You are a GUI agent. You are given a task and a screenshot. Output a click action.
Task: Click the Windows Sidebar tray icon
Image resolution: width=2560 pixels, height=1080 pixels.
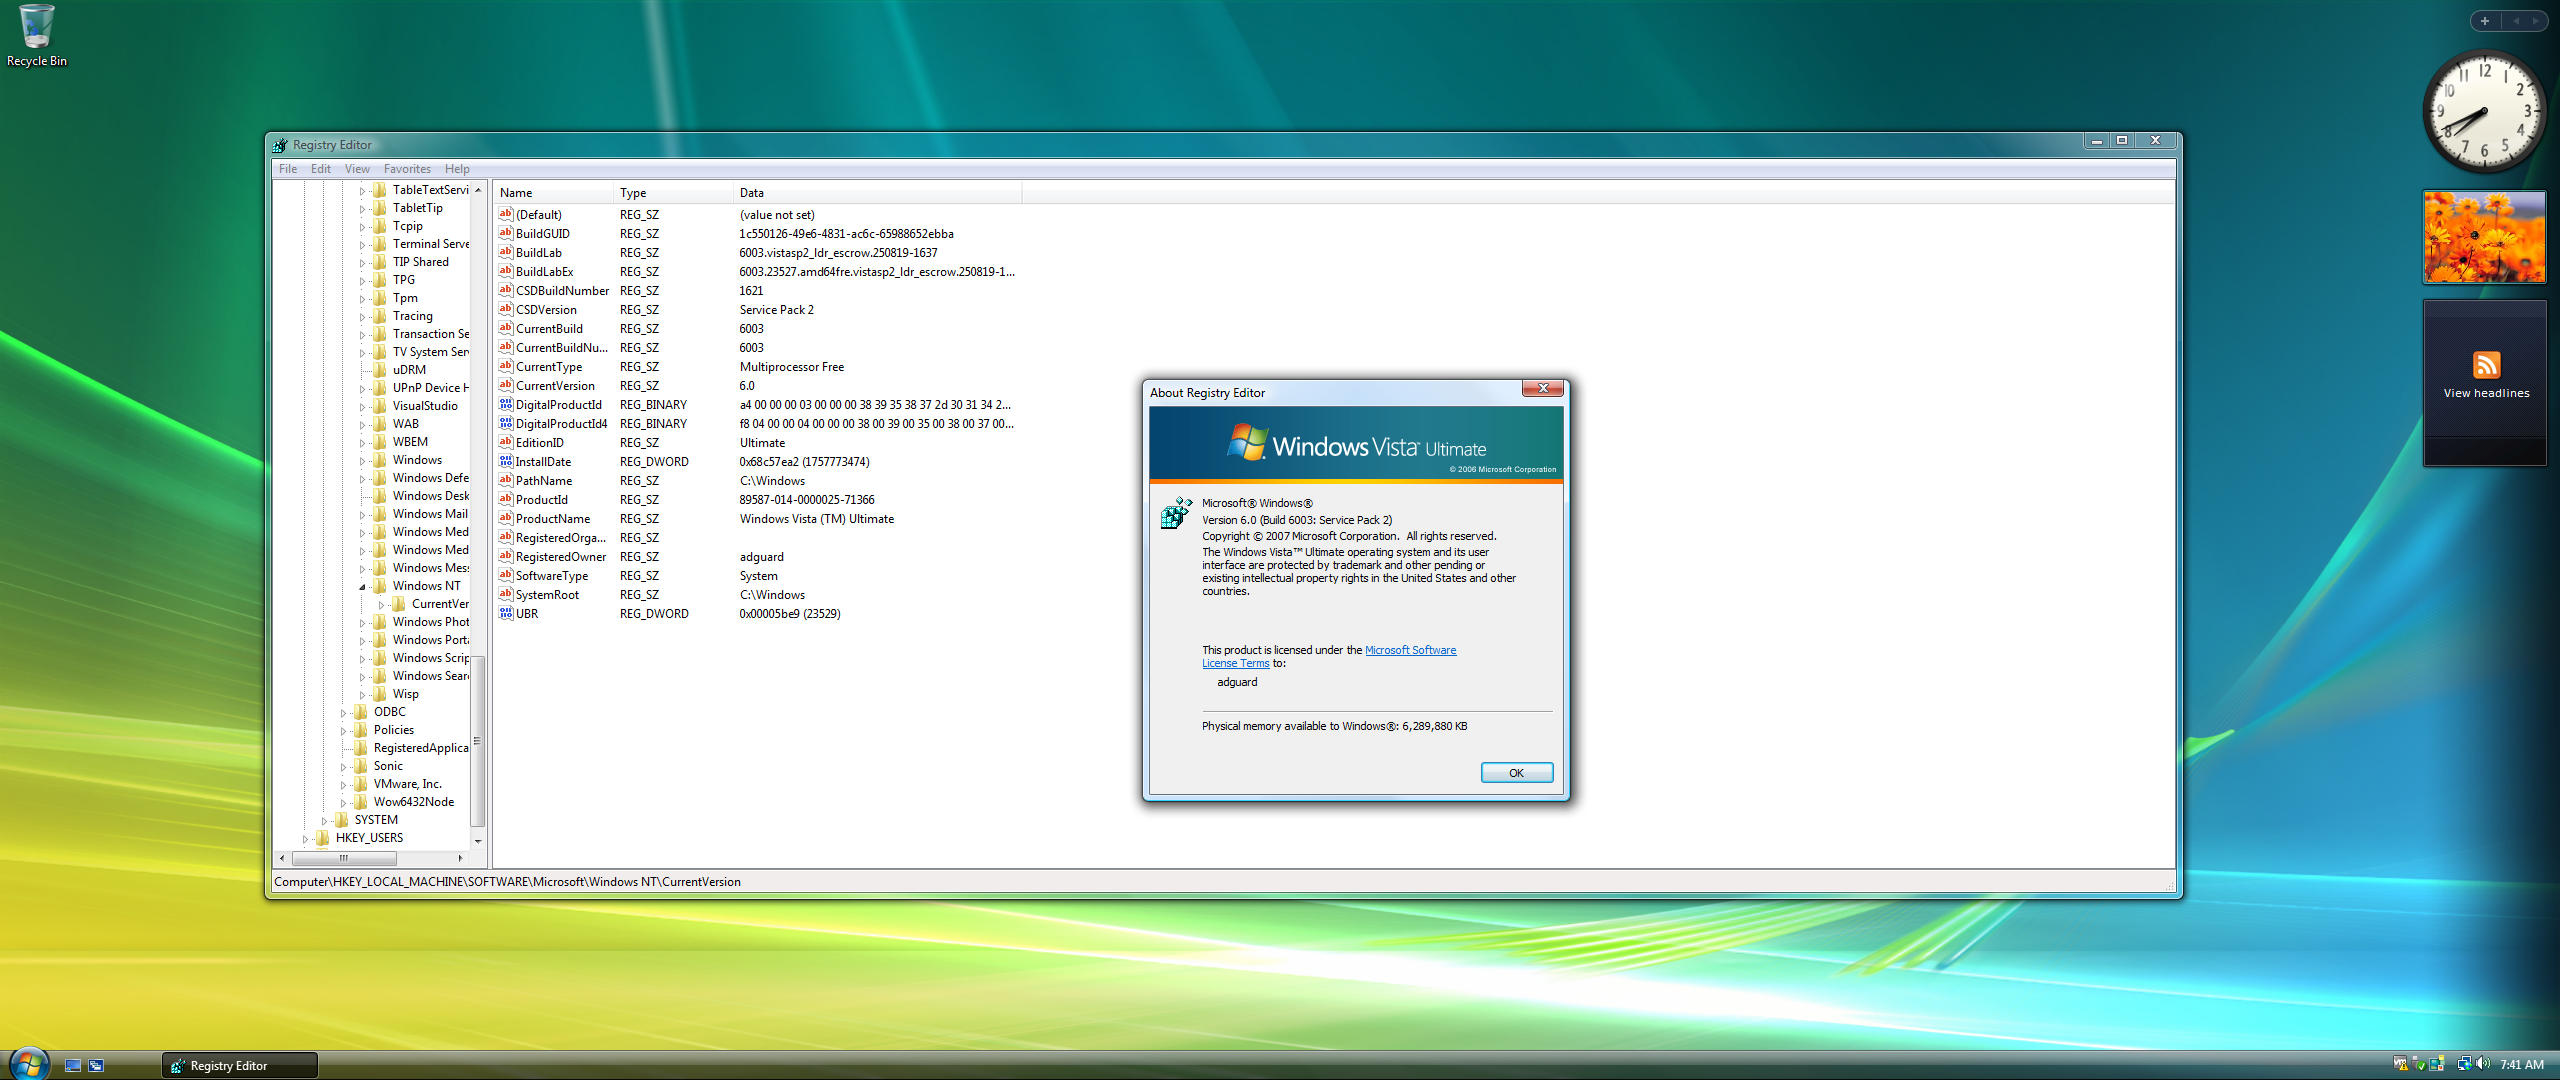pyautogui.click(x=2437, y=1064)
